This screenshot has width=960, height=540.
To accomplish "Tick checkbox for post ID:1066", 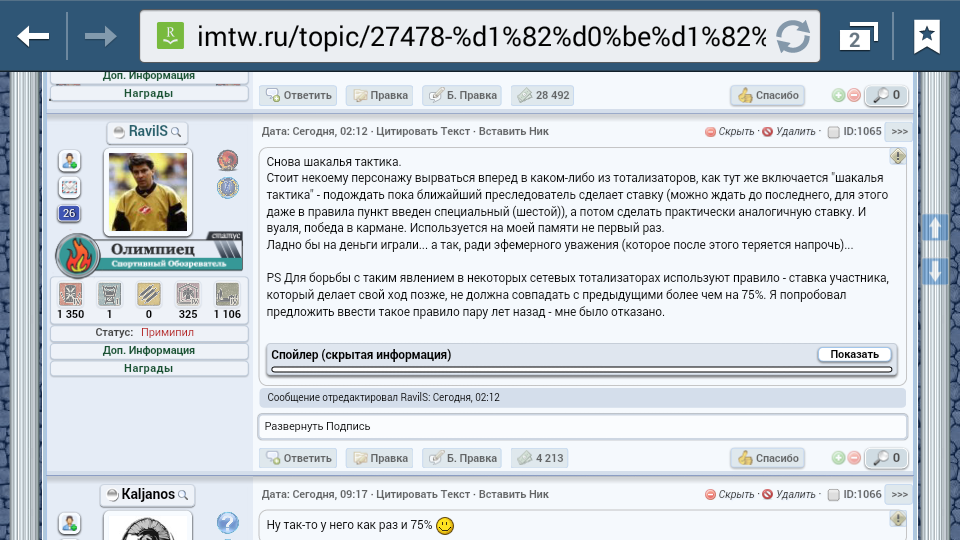I will click(833, 495).
